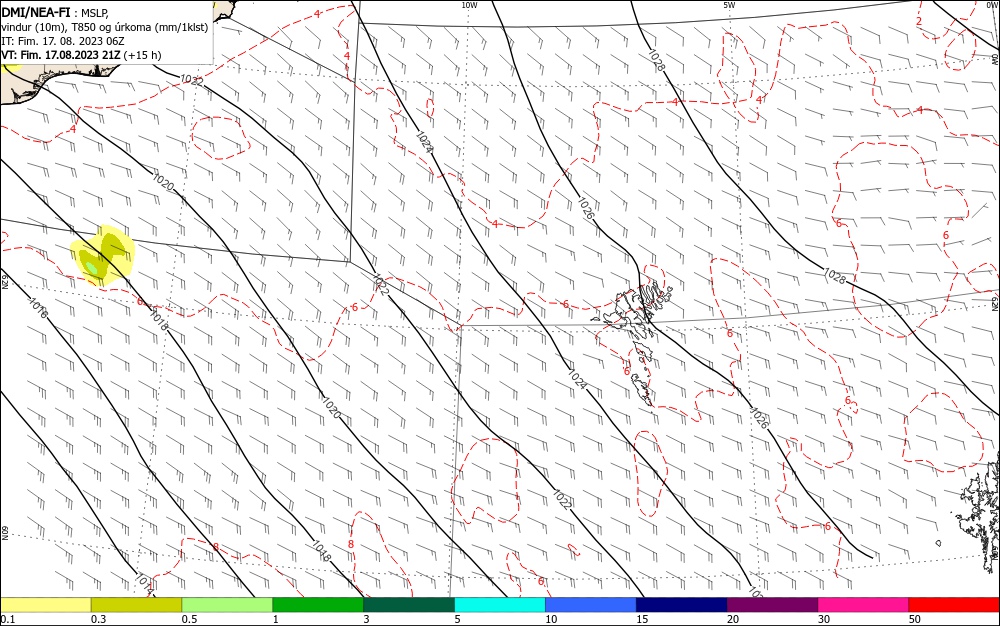Click the "20" legend scale value

click(x=733, y=619)
